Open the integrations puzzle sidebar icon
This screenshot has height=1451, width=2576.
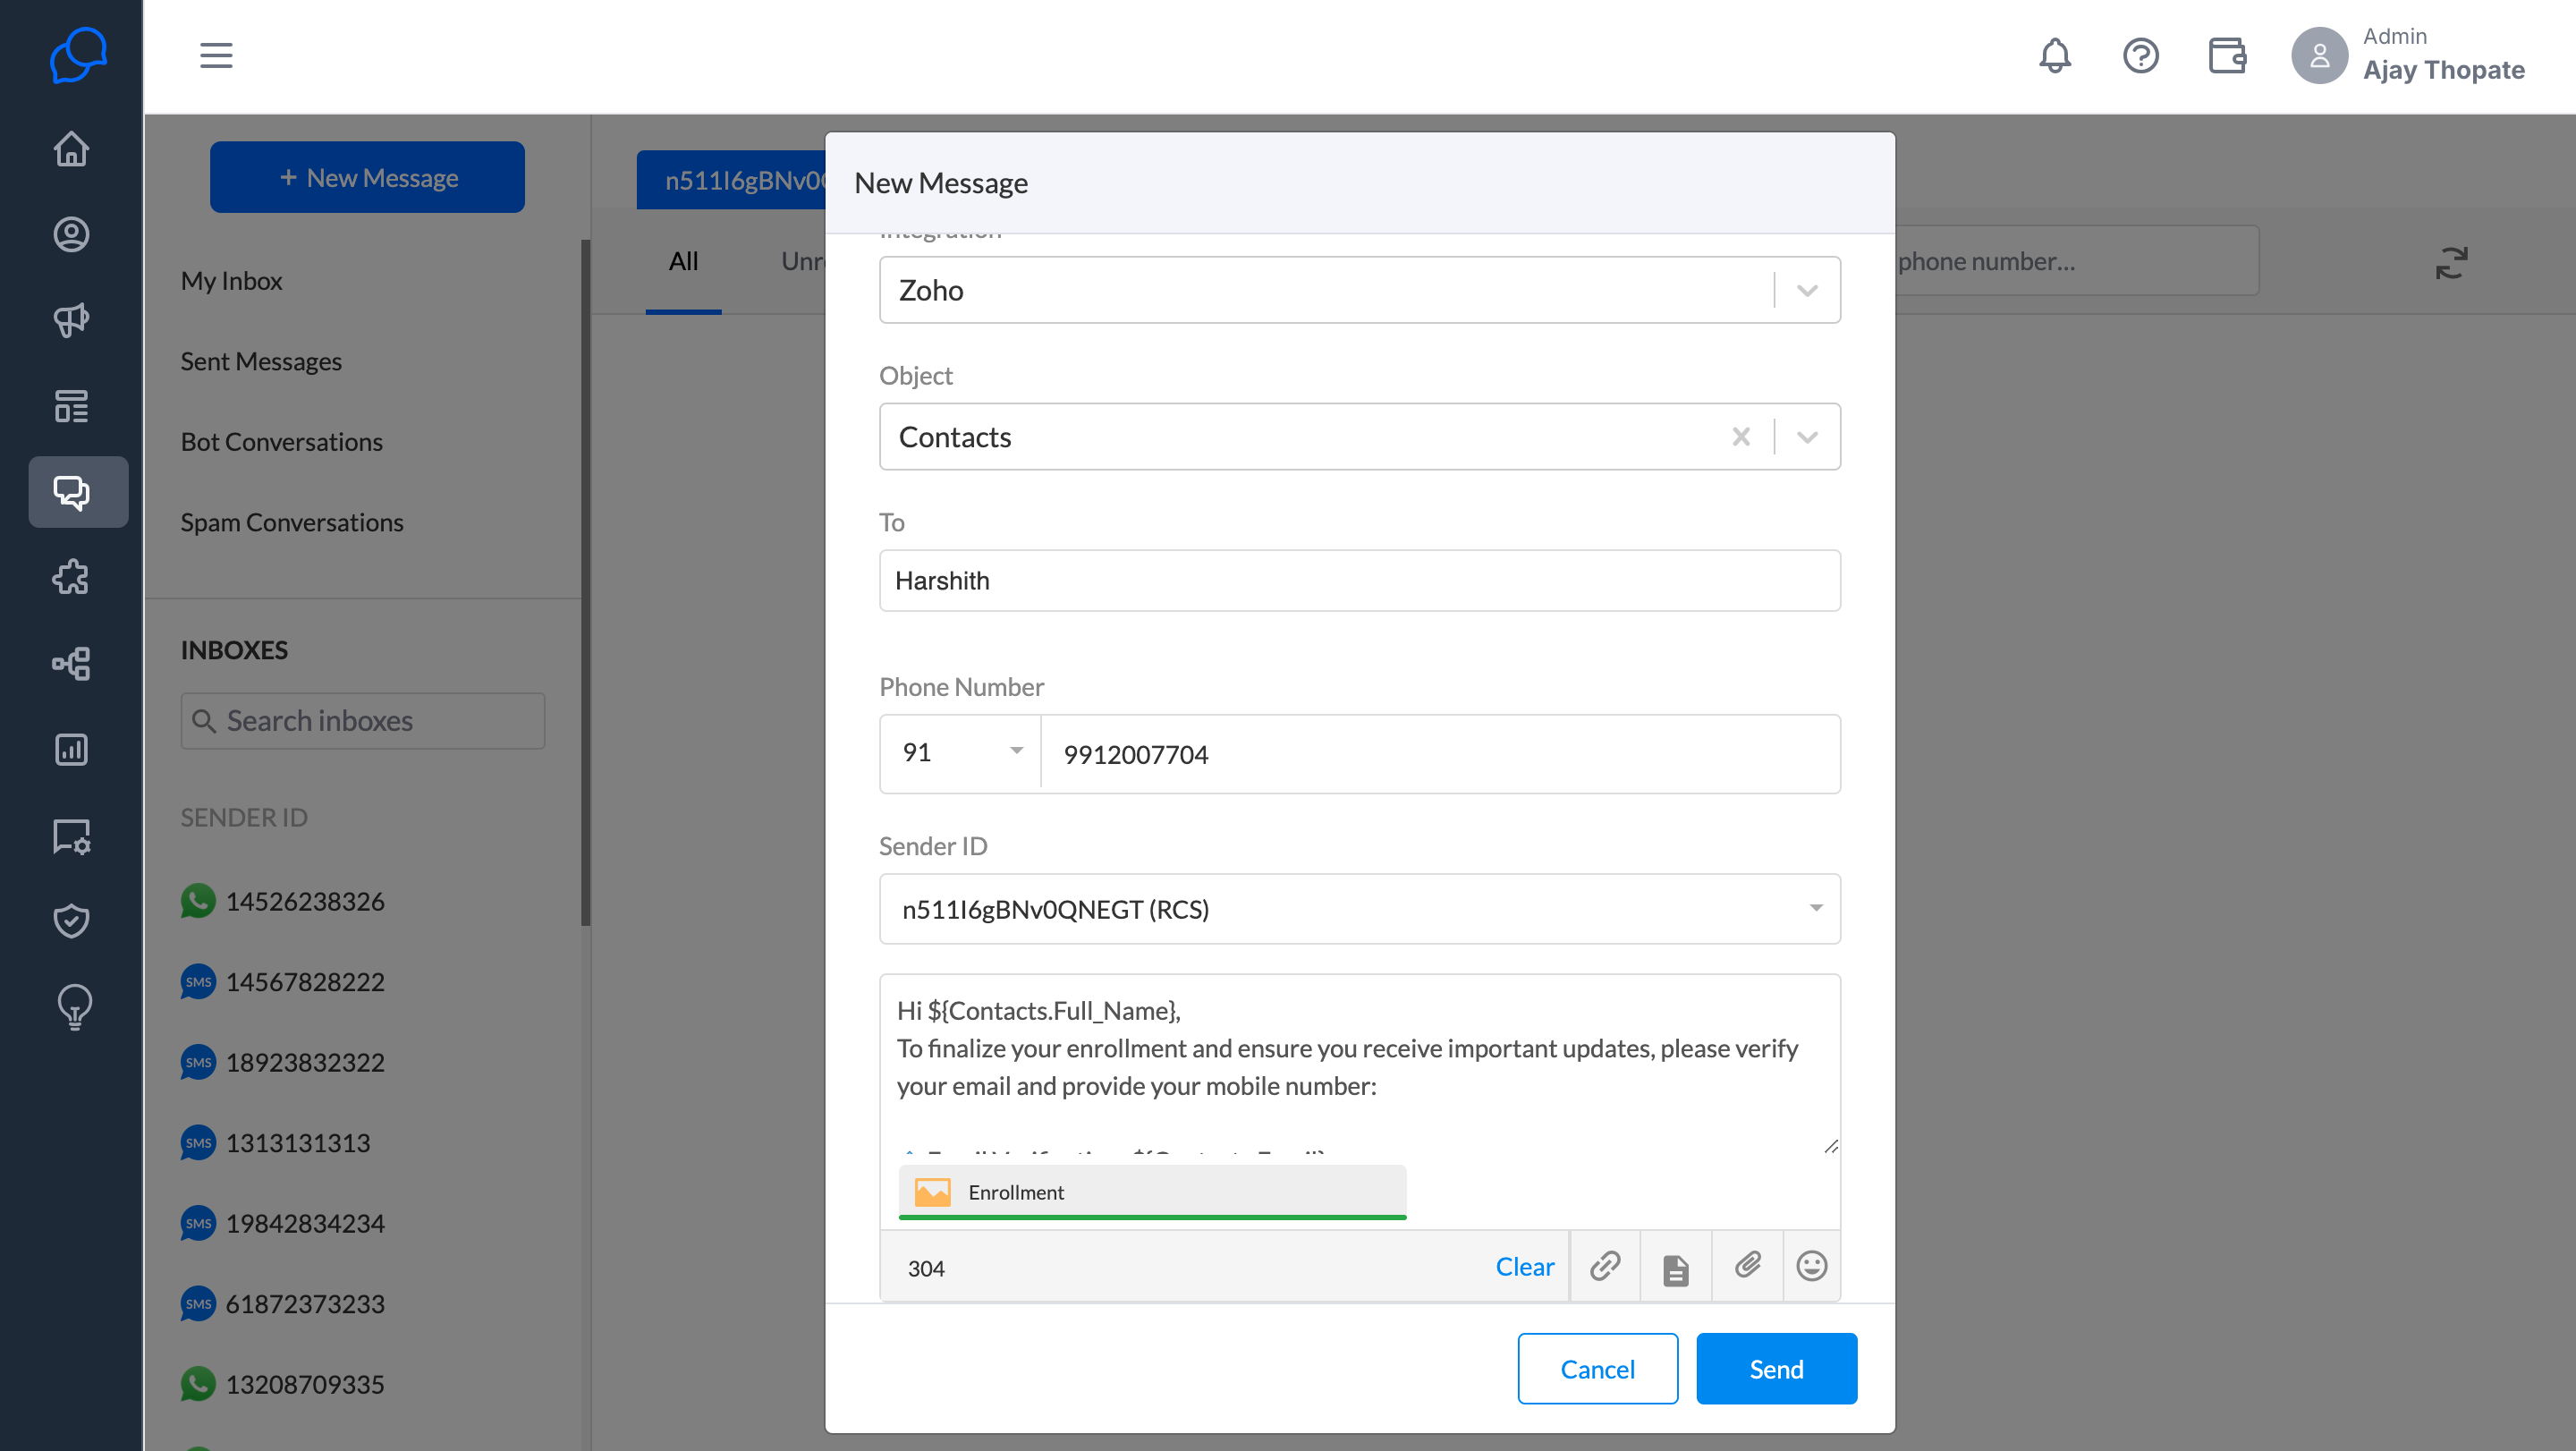(71, 577)
